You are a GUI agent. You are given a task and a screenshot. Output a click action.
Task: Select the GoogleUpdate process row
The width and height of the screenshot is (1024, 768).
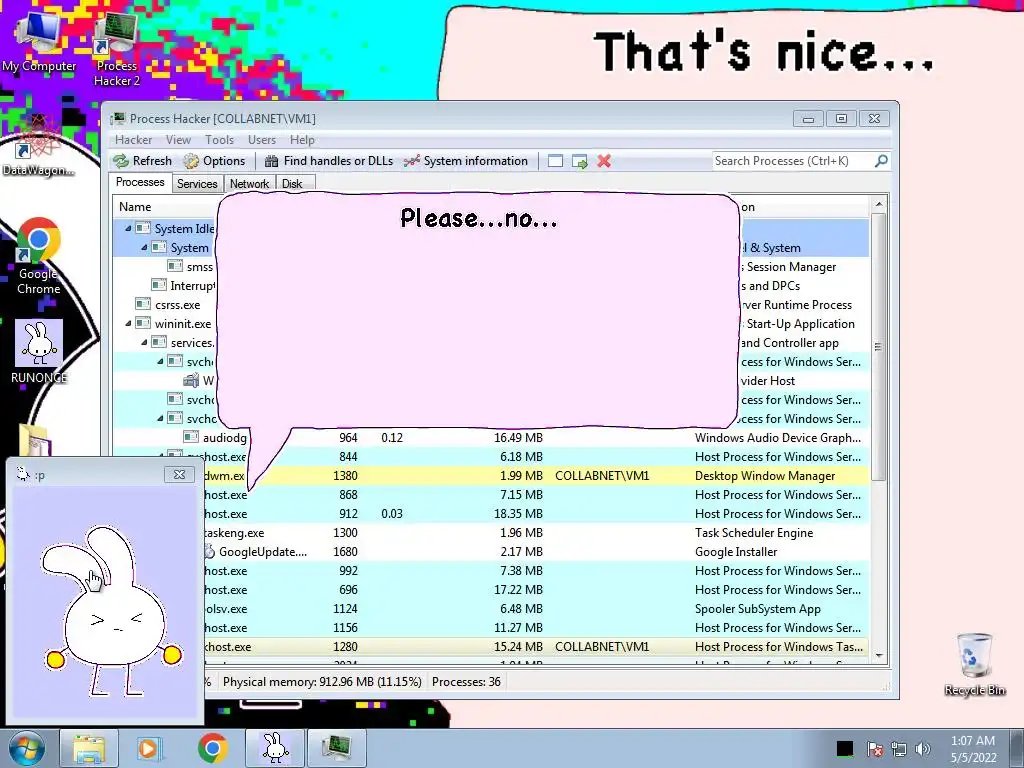pyautogui.click(x=536, y=552)
